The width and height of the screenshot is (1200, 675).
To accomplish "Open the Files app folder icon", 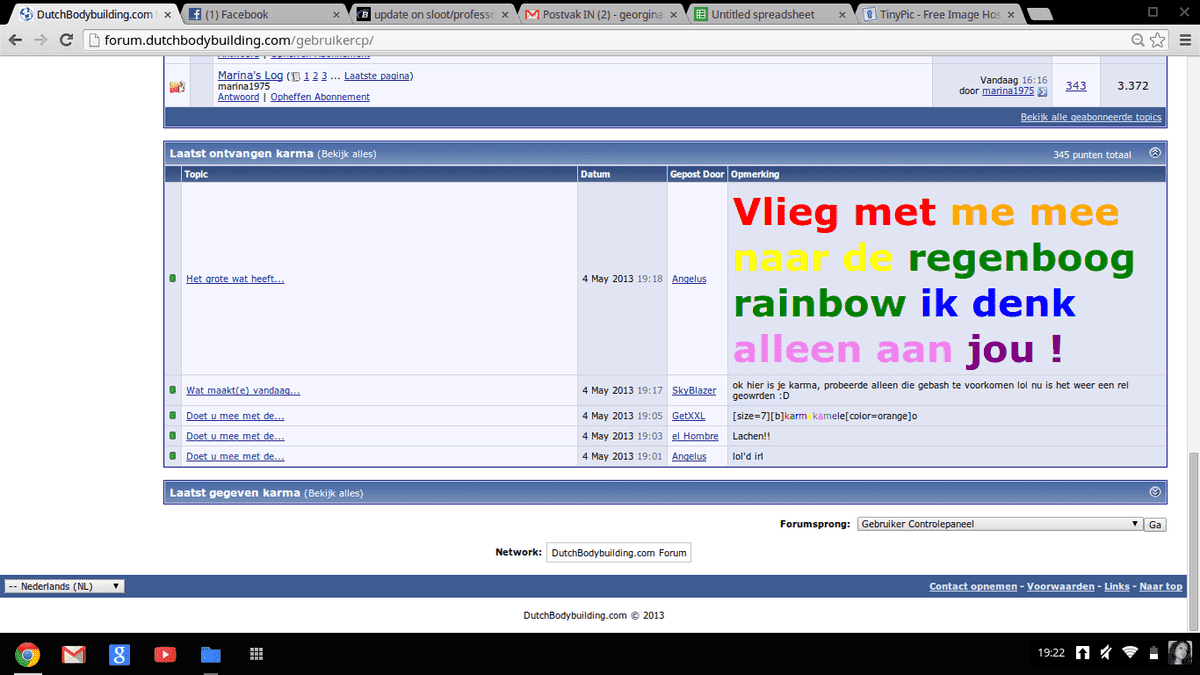I will click(x=210, y=655).
